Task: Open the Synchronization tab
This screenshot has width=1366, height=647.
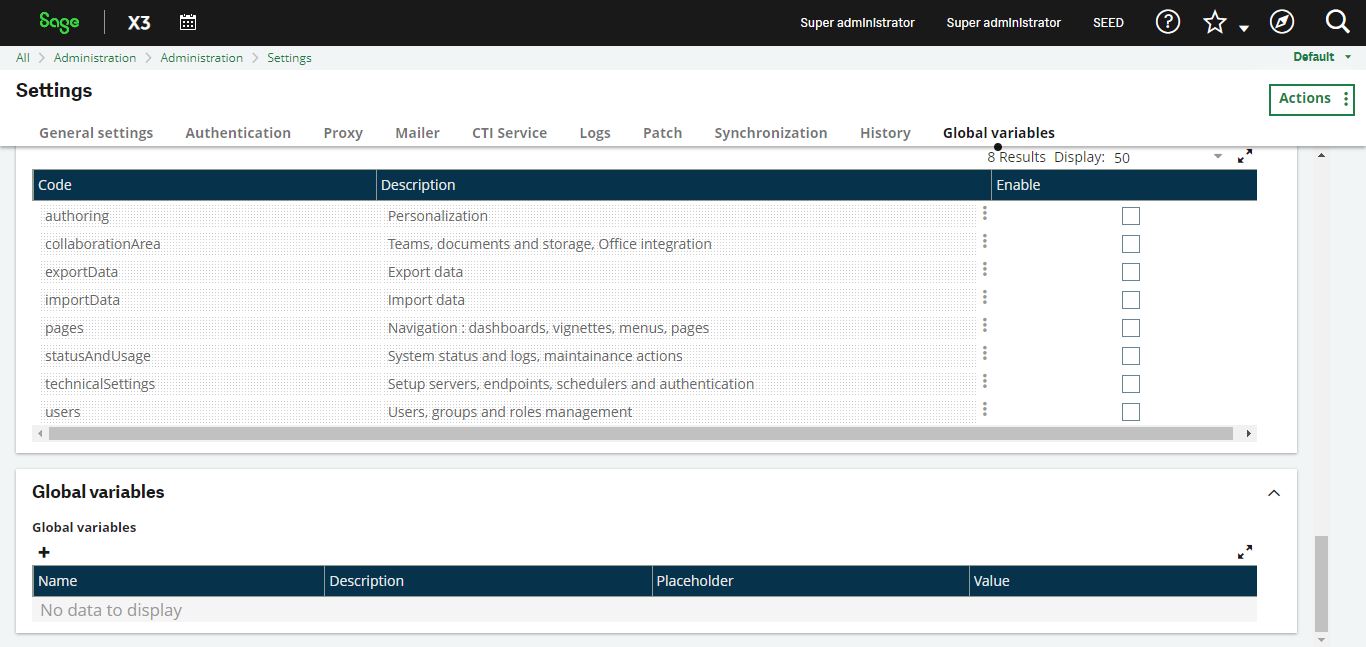Action: pos(770,132)
